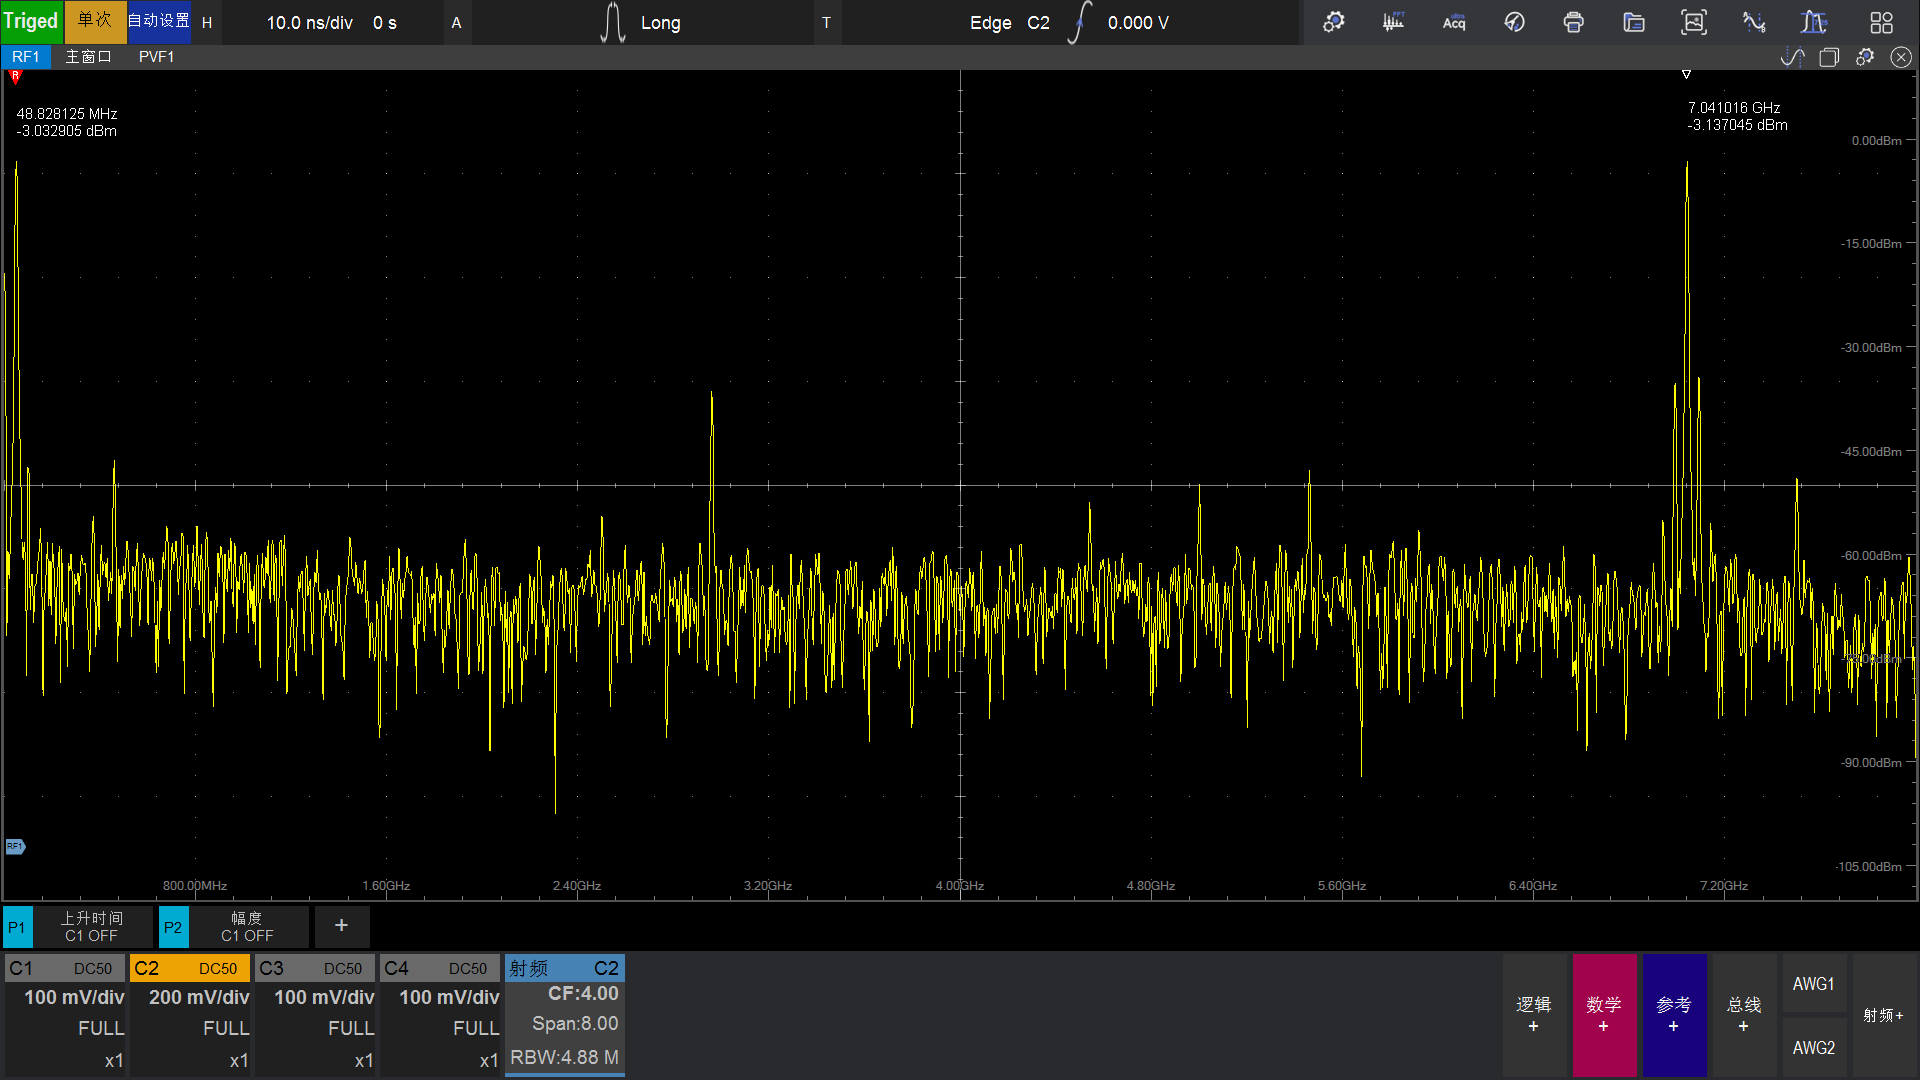Toggle channel C2 DC50 header

(190, 968)
